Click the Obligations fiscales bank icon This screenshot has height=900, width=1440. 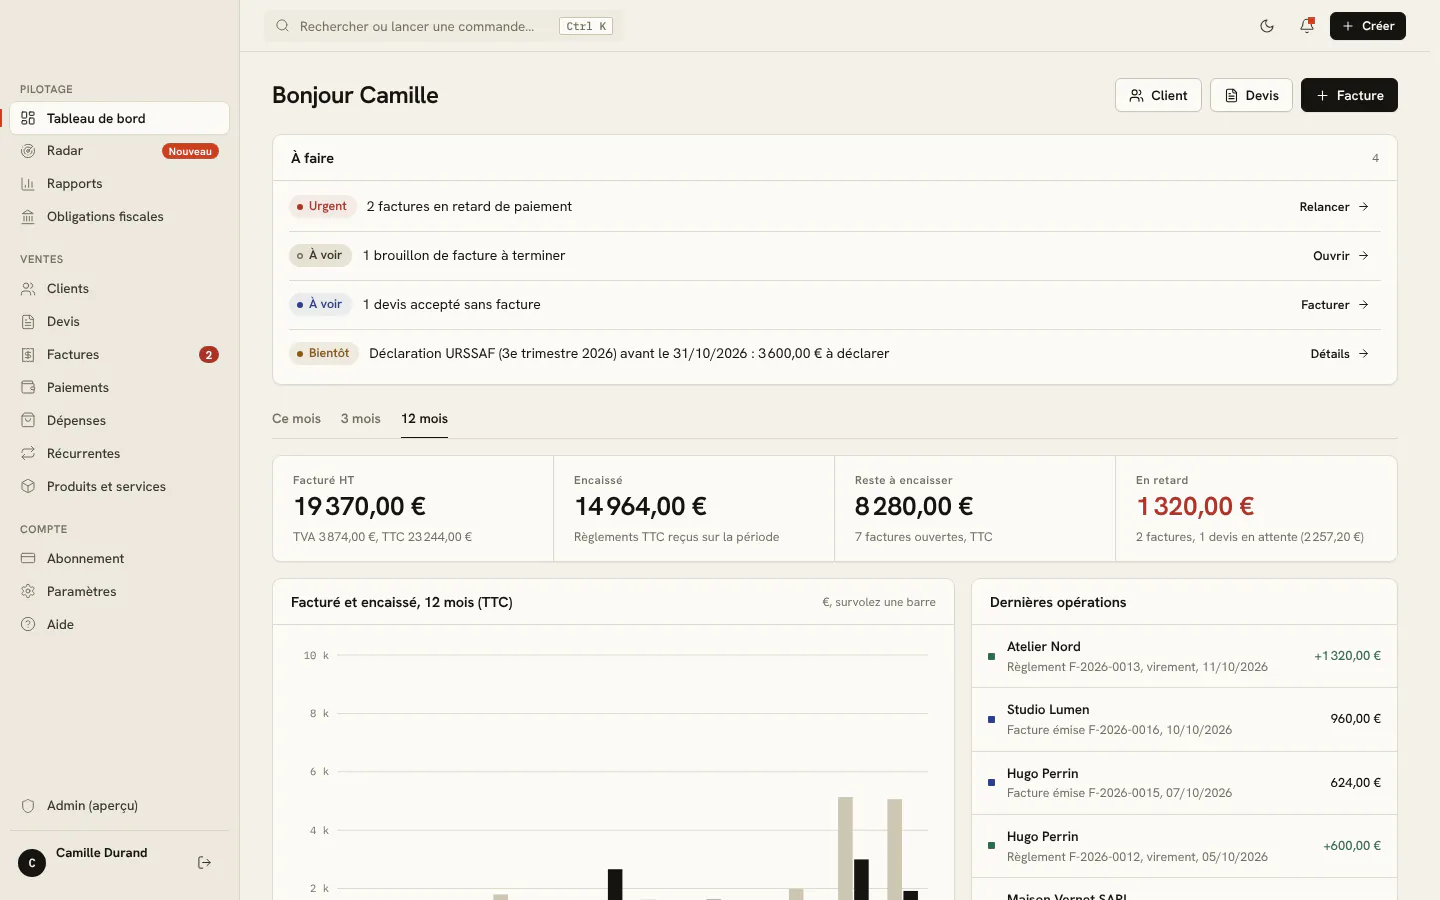(28, 217)
